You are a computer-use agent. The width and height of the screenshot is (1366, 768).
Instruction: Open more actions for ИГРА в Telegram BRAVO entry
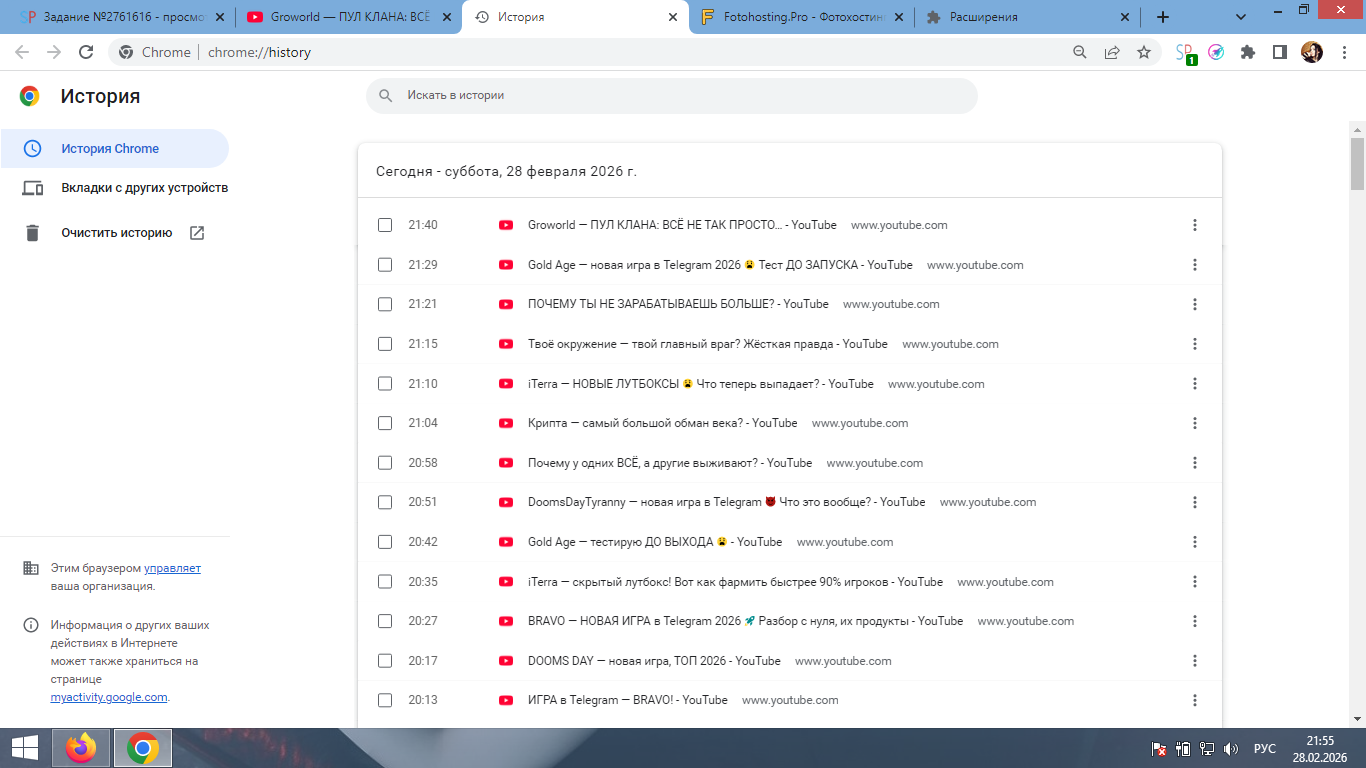tap(1194, 700)
